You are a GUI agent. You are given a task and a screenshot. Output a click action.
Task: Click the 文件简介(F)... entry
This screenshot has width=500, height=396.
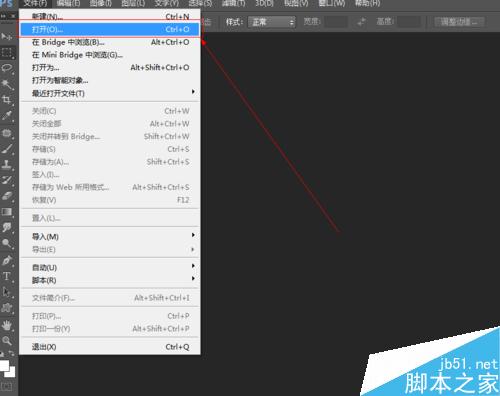pos(110,298)
